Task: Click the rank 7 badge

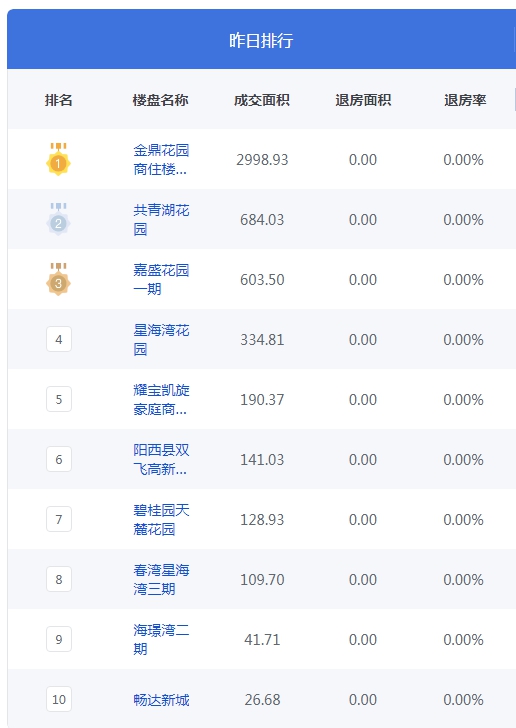Action: pos(59,519)
